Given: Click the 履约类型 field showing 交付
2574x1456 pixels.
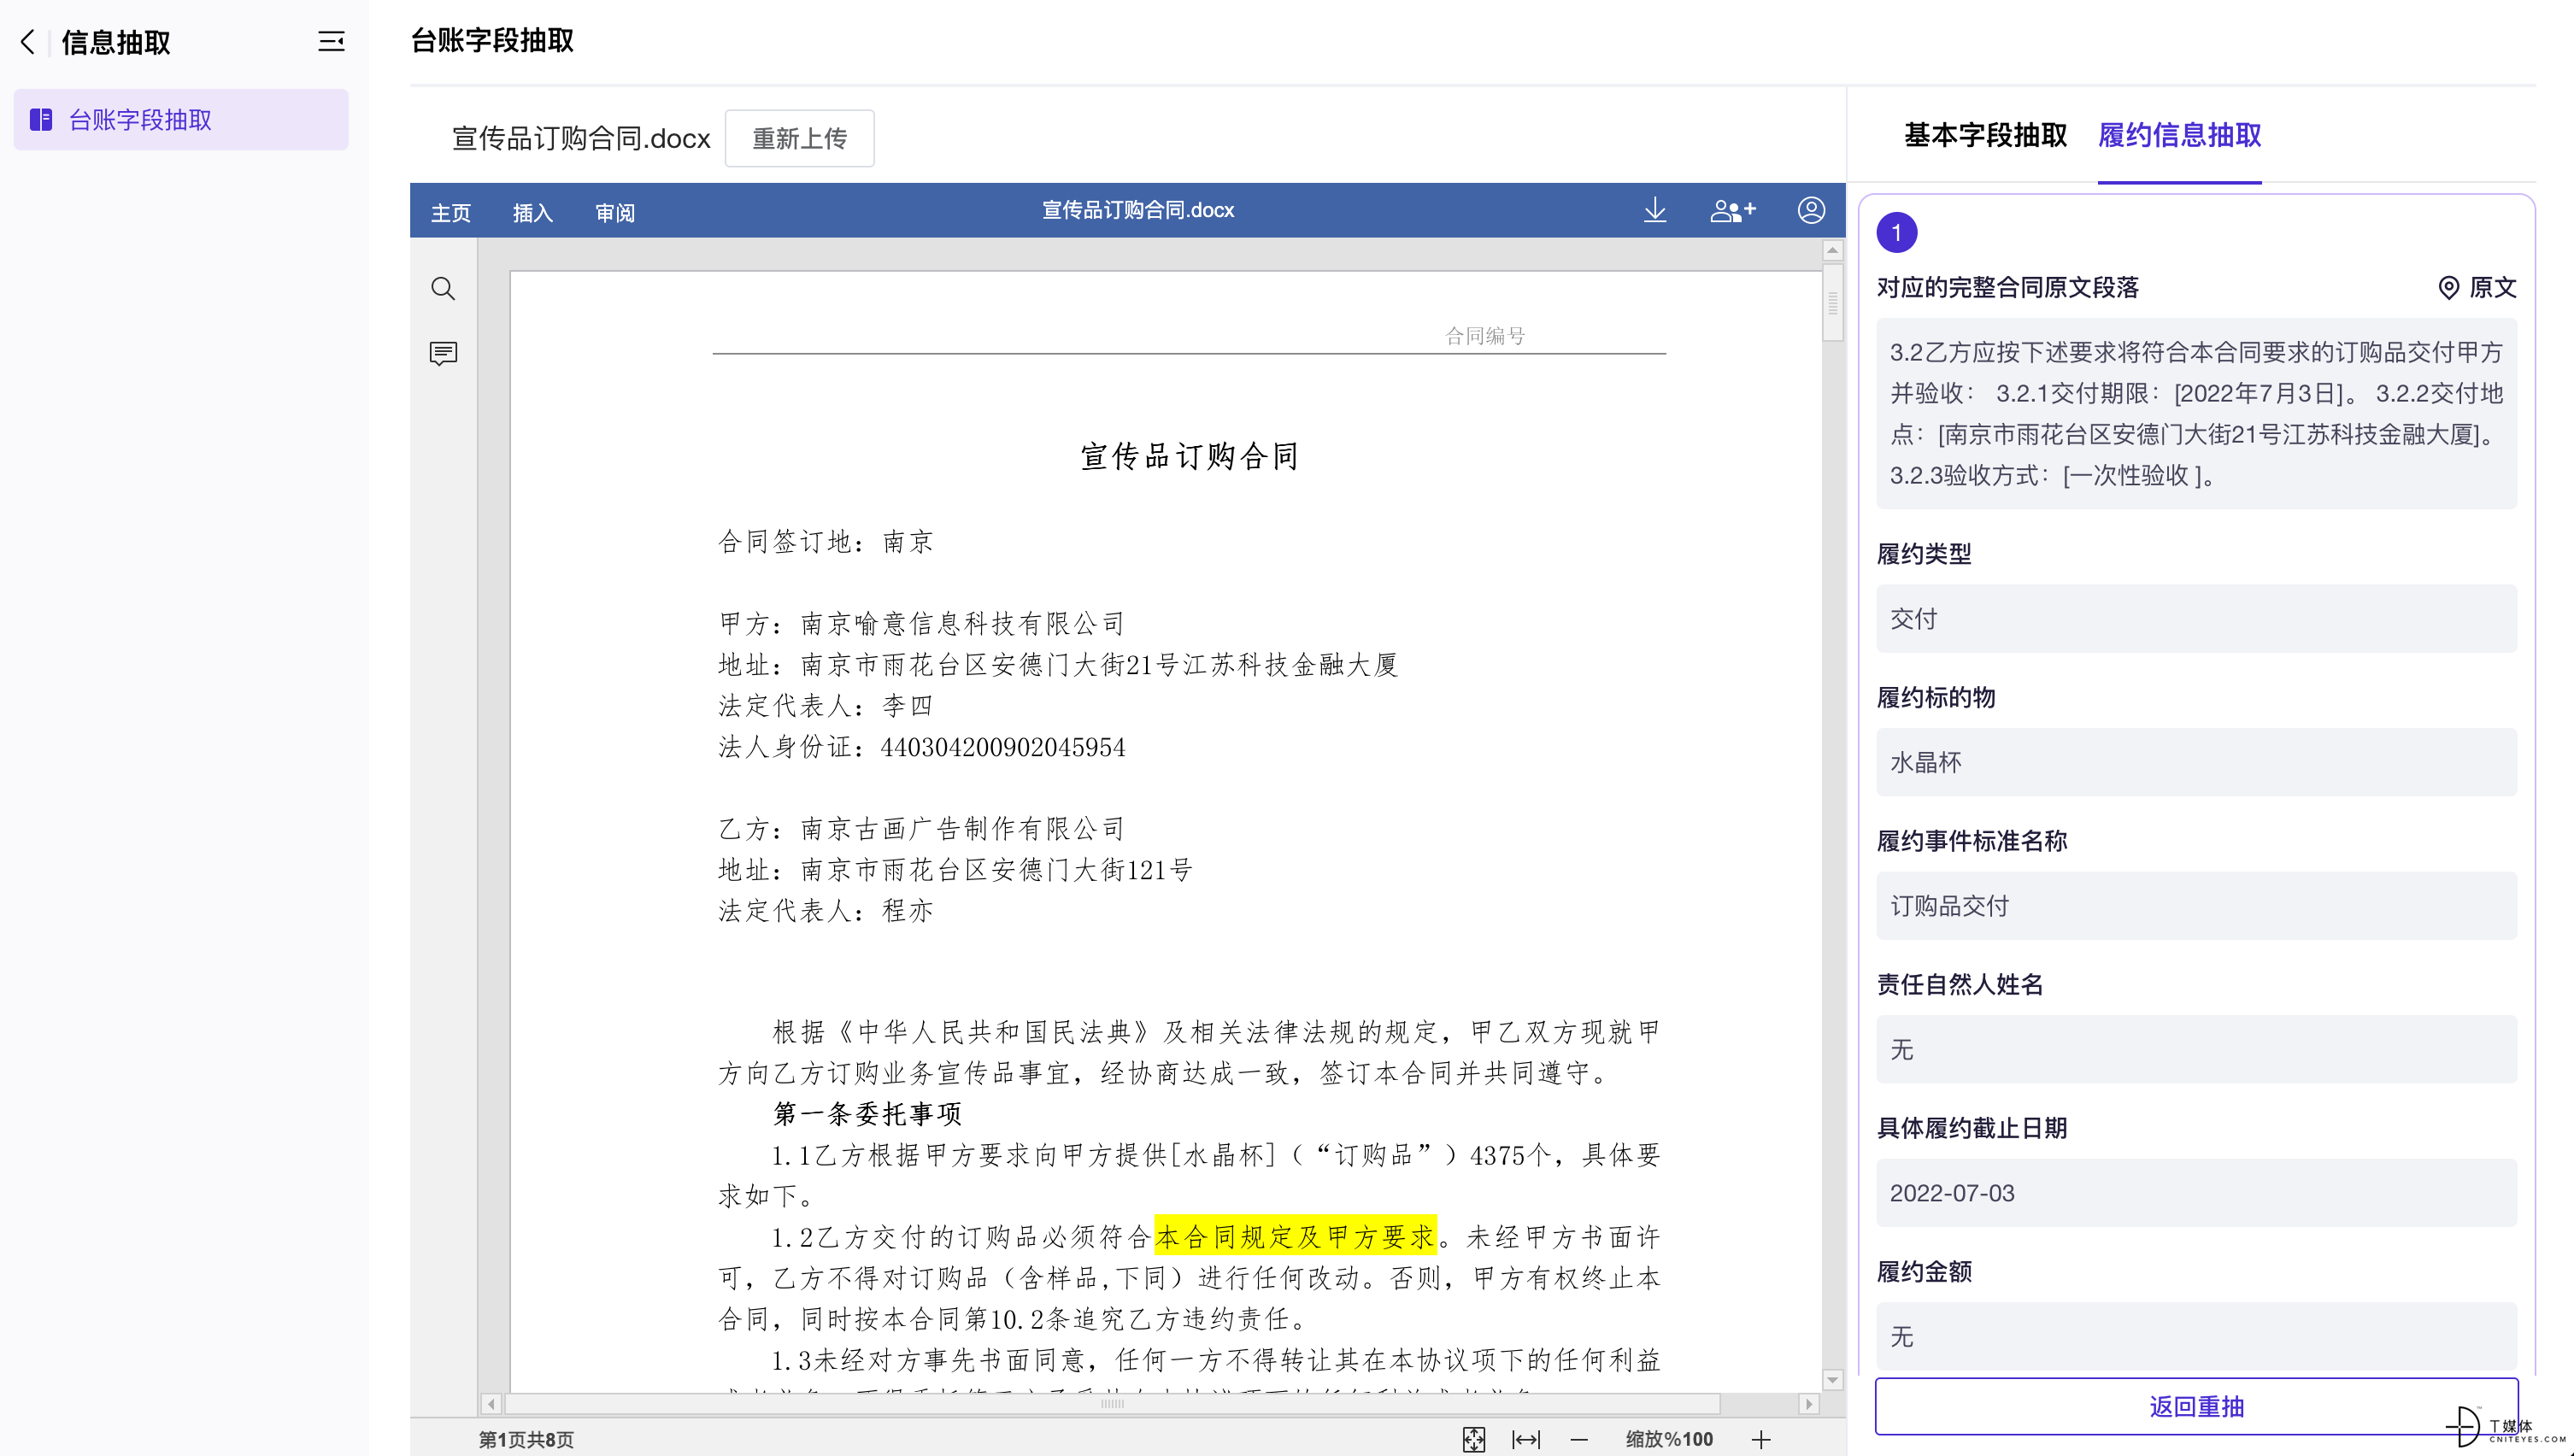Looking at the screenshot, I should point(2196,619).
